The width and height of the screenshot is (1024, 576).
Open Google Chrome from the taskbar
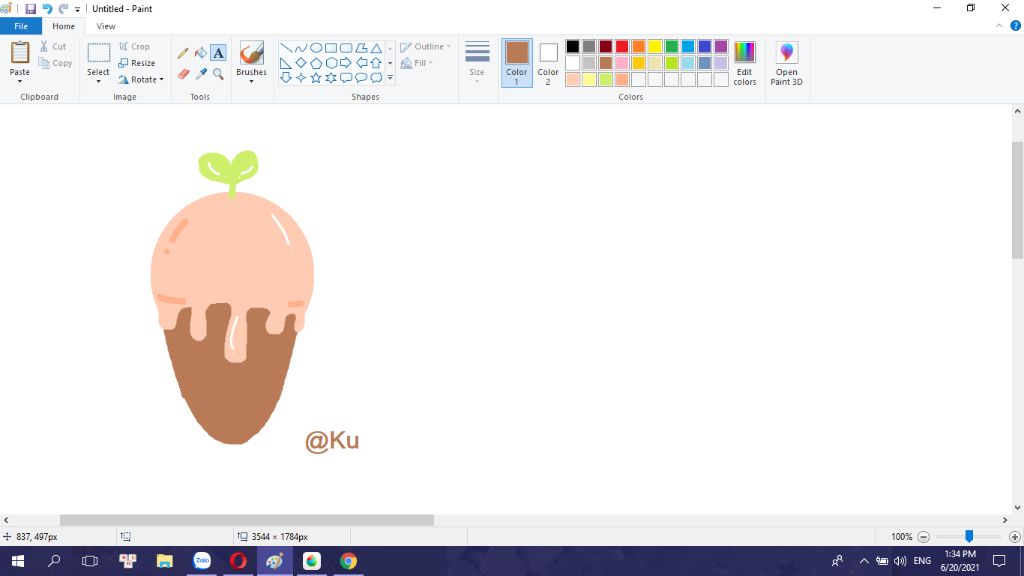point(348,561)
